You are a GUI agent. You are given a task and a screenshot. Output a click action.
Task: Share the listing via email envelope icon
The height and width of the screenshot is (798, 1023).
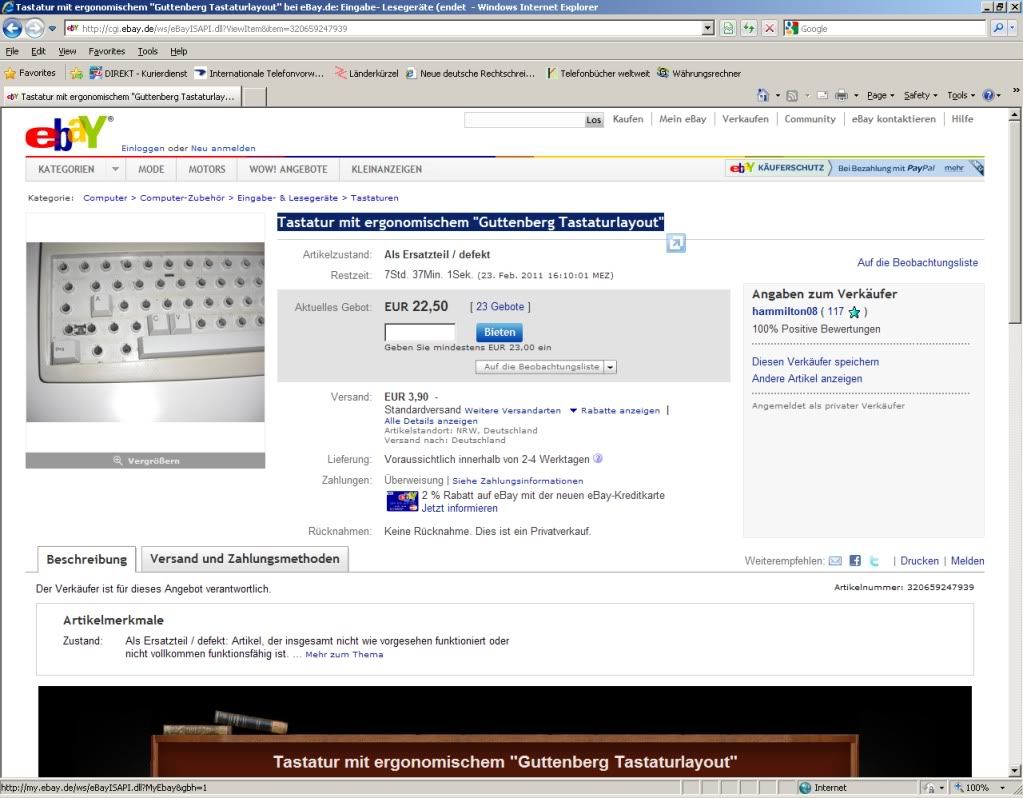pyautogui.click(x=835, y=561)
